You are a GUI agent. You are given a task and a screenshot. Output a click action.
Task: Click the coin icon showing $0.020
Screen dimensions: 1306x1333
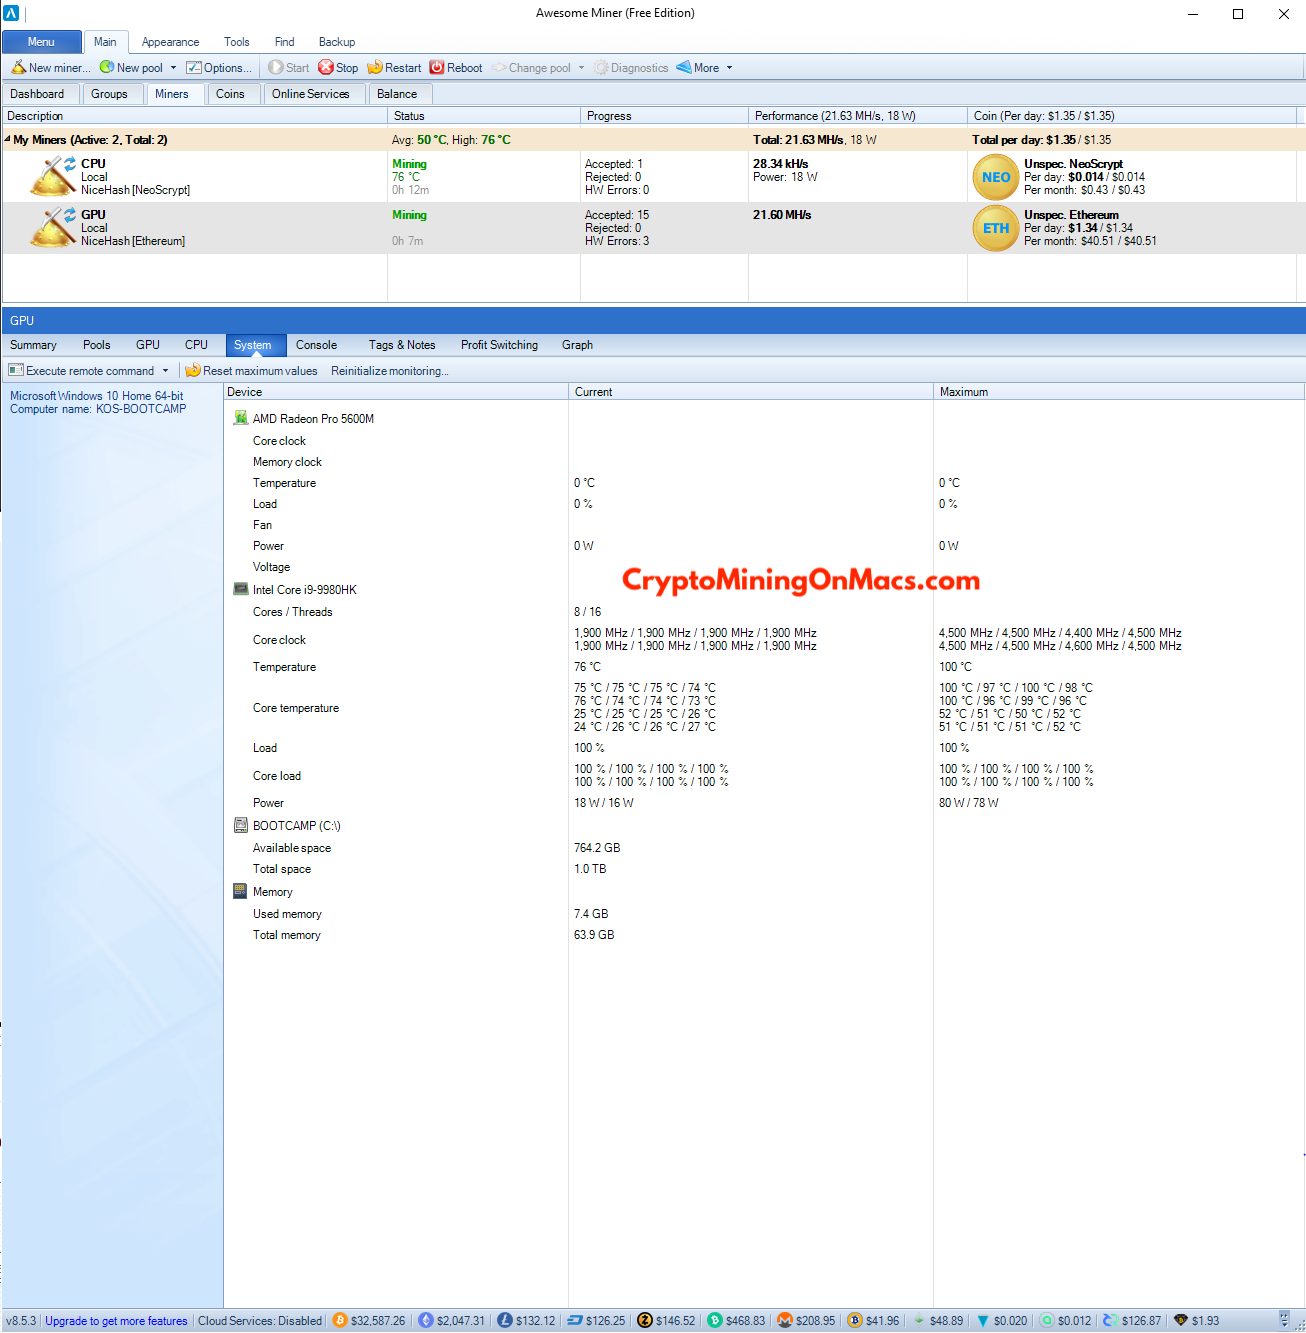pyautogui.click(x=982, y=1321)
